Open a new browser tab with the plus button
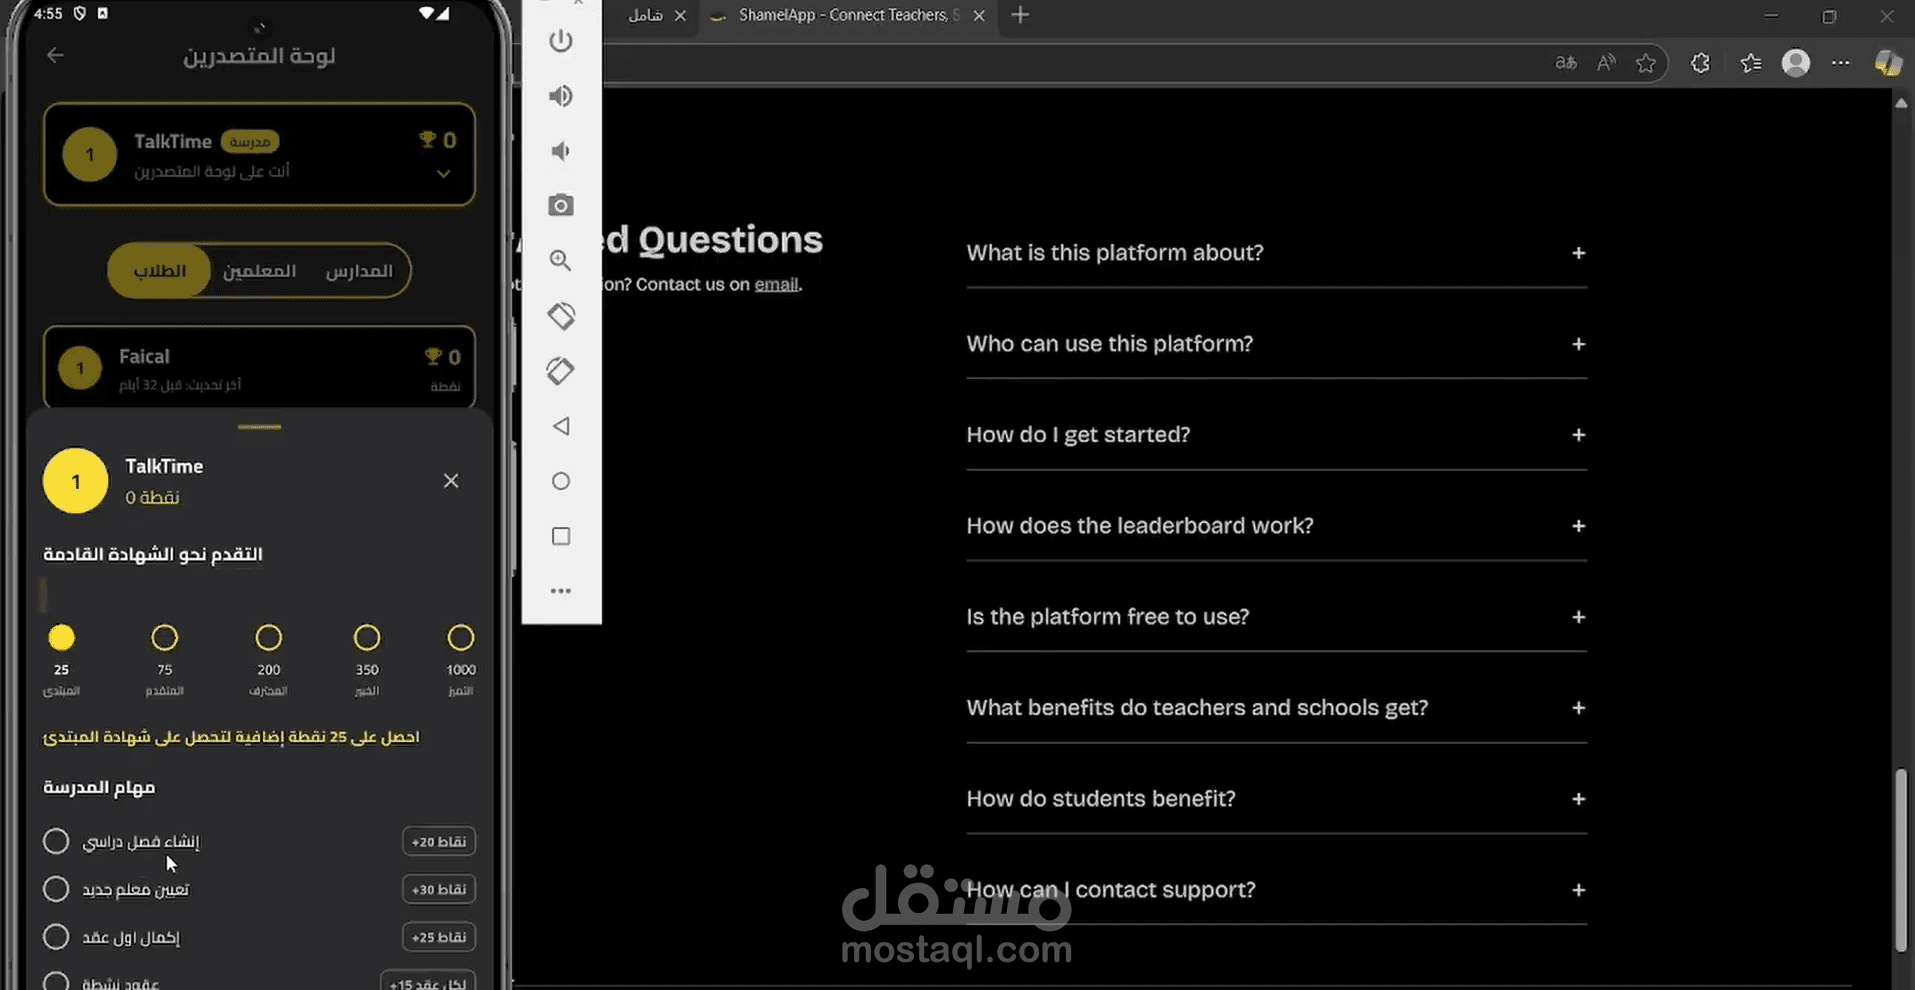Image resolution: width=1915 pixels, height=990 pixels. point(1020,15)
